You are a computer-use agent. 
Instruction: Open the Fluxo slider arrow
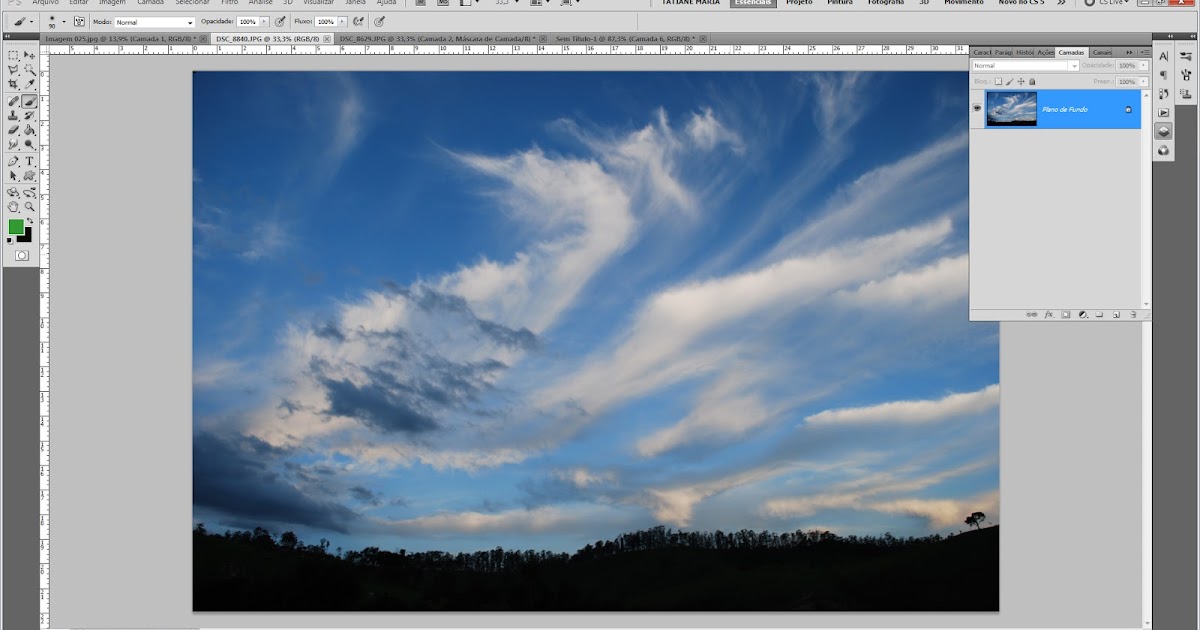(342, 21)
